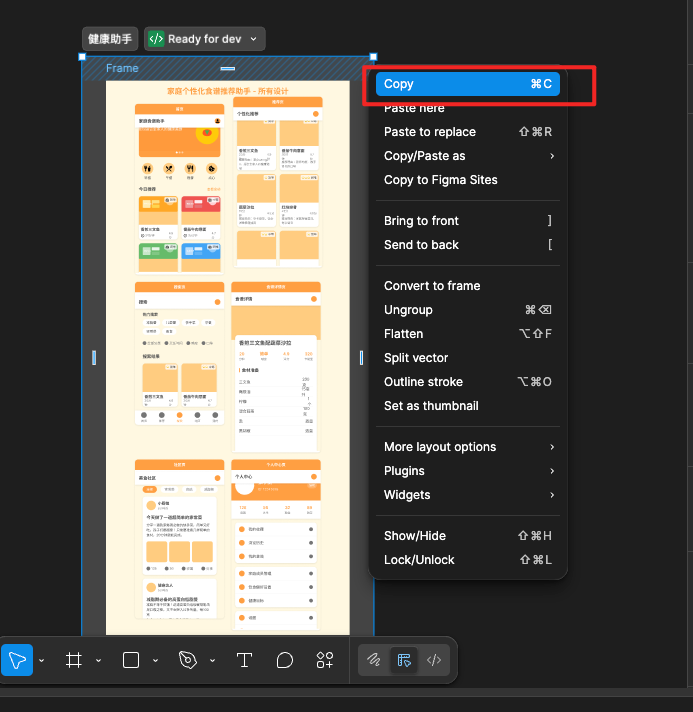Click the top-right selection handle

(x=373, y=57)
